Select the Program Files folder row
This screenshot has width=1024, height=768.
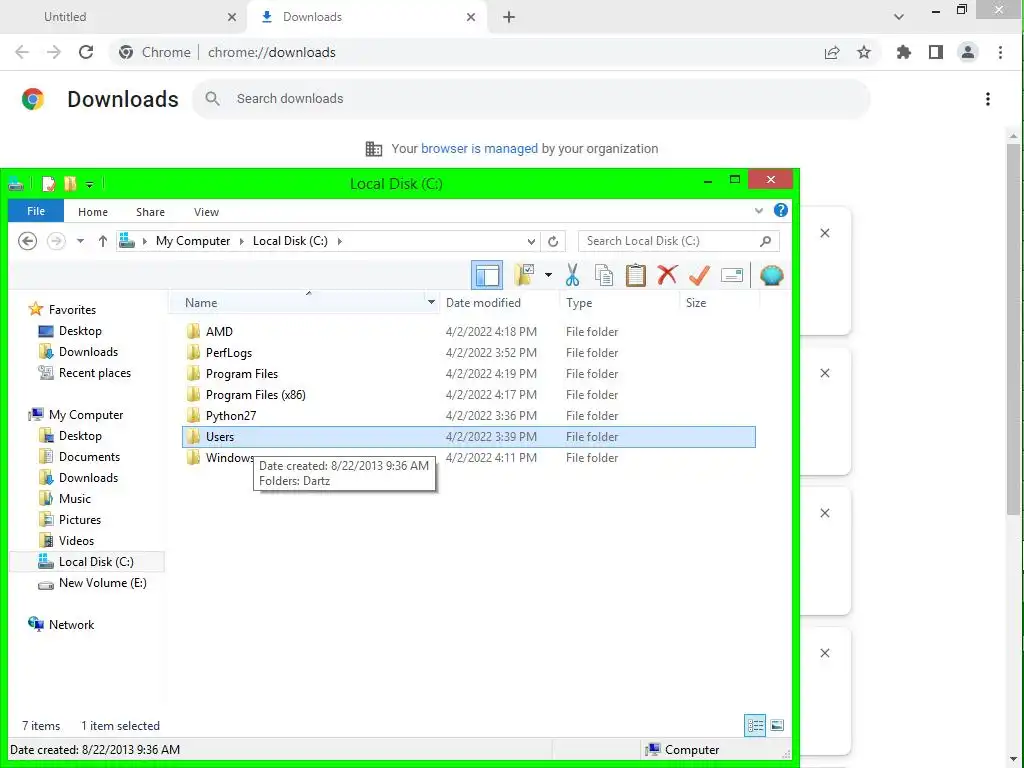(x=468, y=374)
